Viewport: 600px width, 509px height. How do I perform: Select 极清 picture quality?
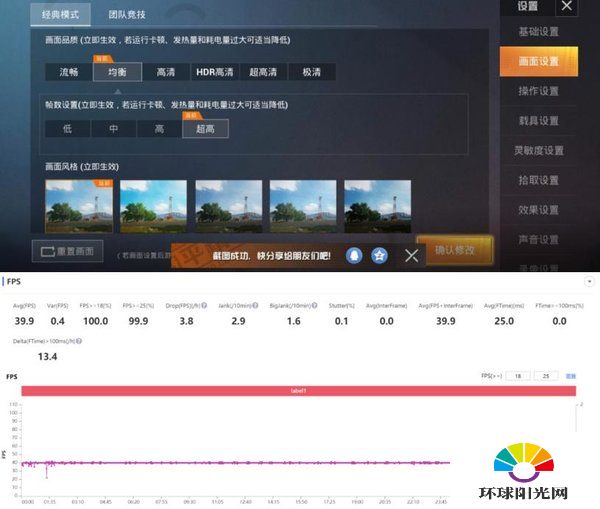[311, 72]
